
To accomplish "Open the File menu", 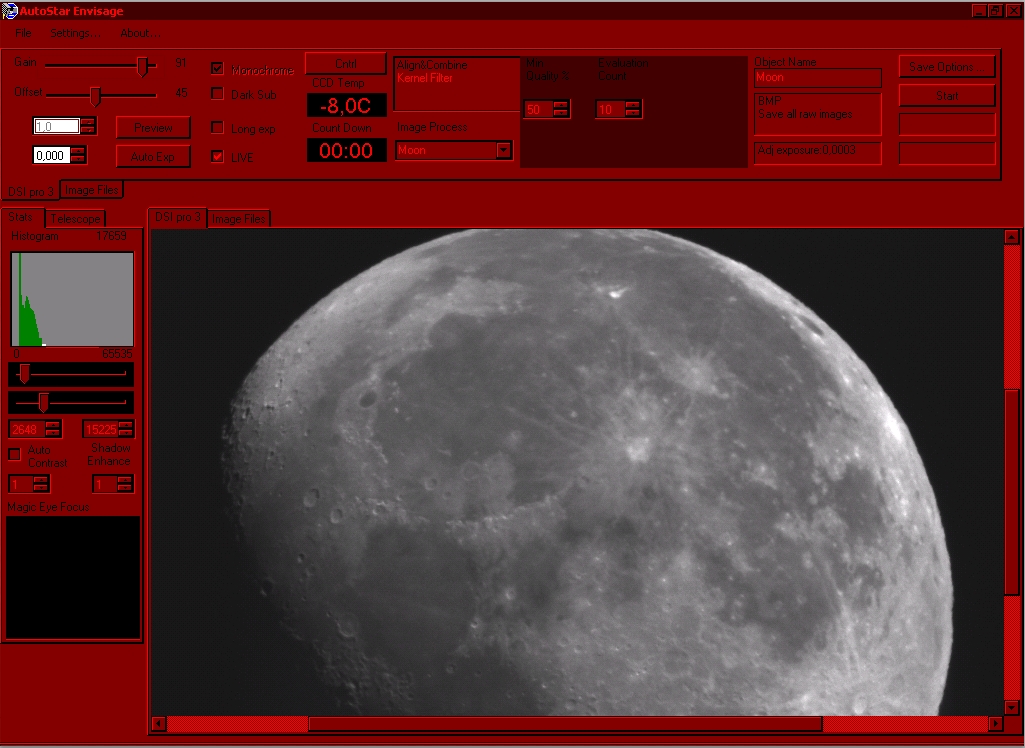I will pyautogui.click(x=23, y=33).
